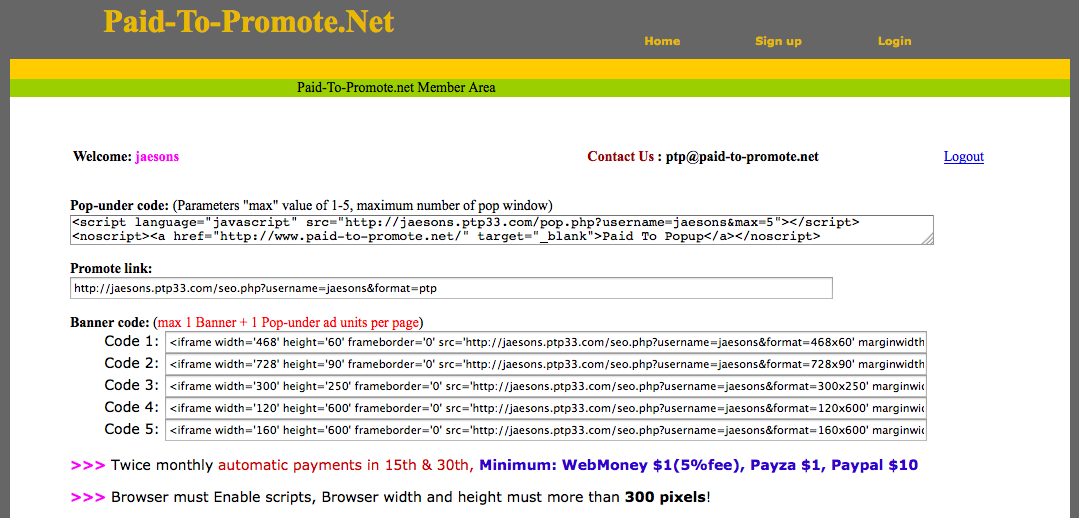1079x518 pixels.
Task: Click the Paid-To-Promote.Net site title
Action: pyautogui.click(x=249, y=22)
